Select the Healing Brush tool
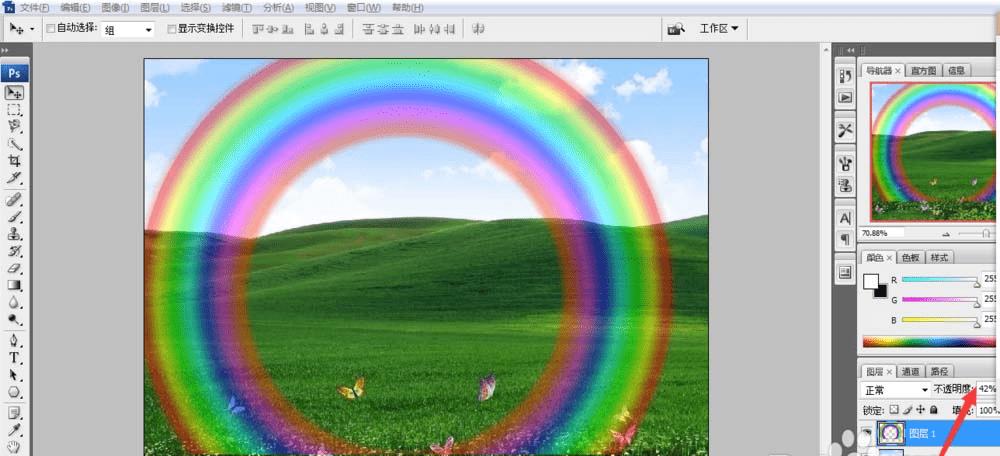Viewport: 1000px width, 456px height. click(x=15, y=200)
